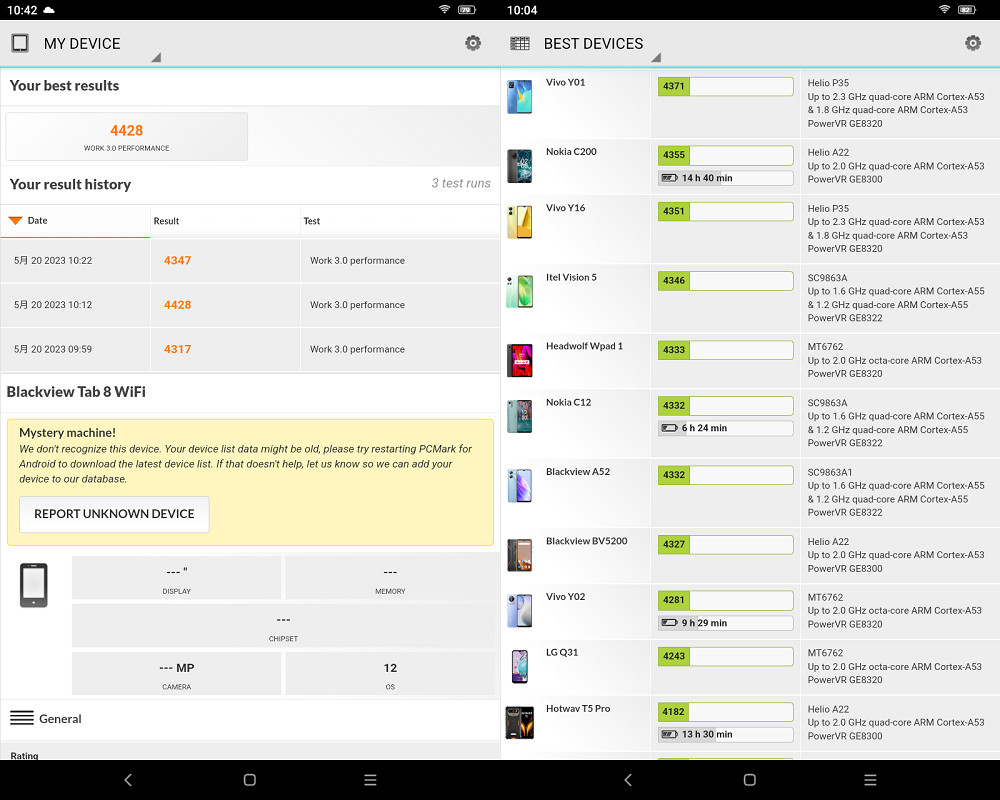Open Headwolf Wpad 1 device thumbnail
Viewport: 1000px width, 800px height.
tap(520, 360)
